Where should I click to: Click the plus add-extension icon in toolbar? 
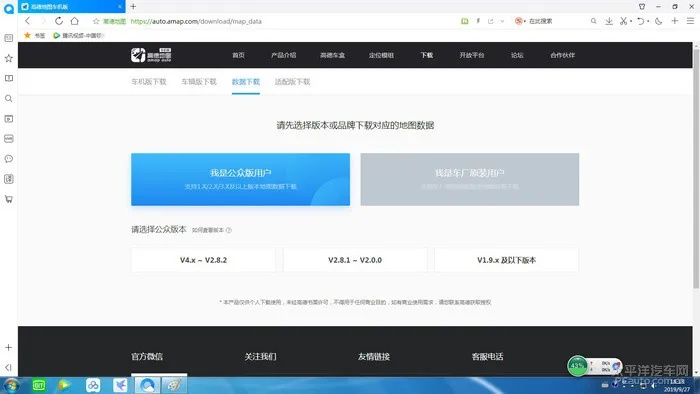(x=675, y=21)
